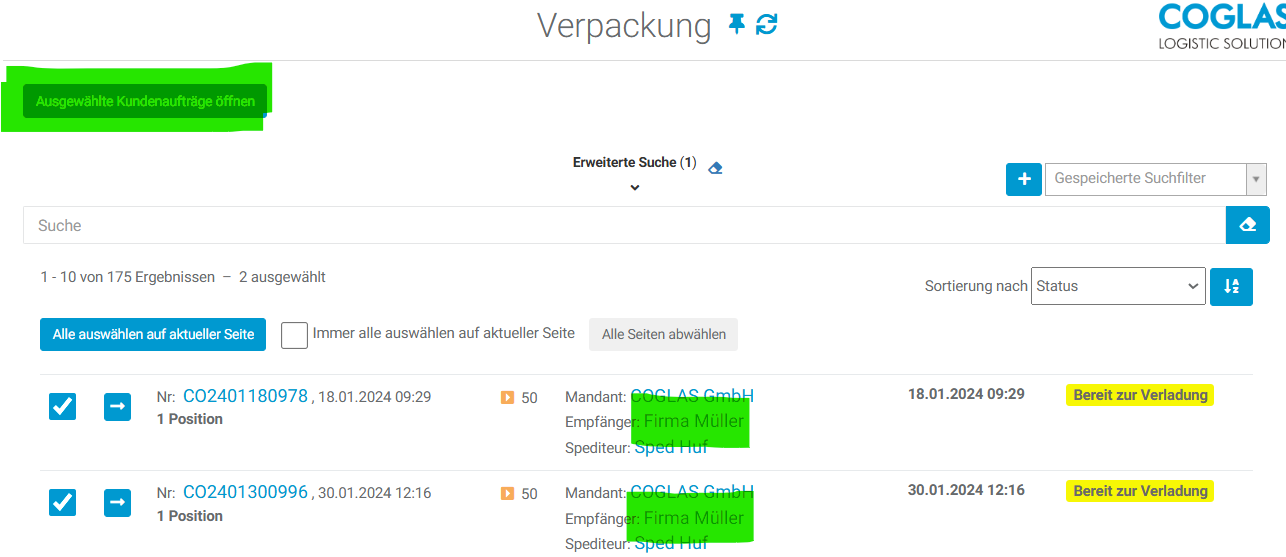Click the refresh icon next to Verpackung
Image resolution: width=1286 pixels, height=557 pixels.
coord(767,24)
